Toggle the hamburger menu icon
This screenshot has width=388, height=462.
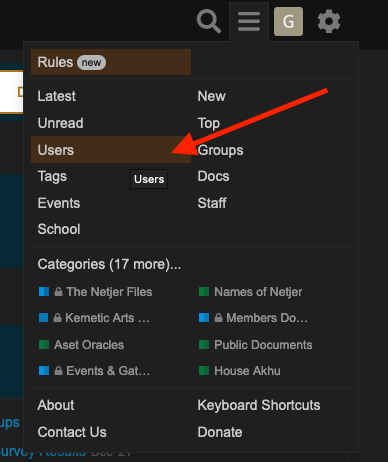pos(249,22)
